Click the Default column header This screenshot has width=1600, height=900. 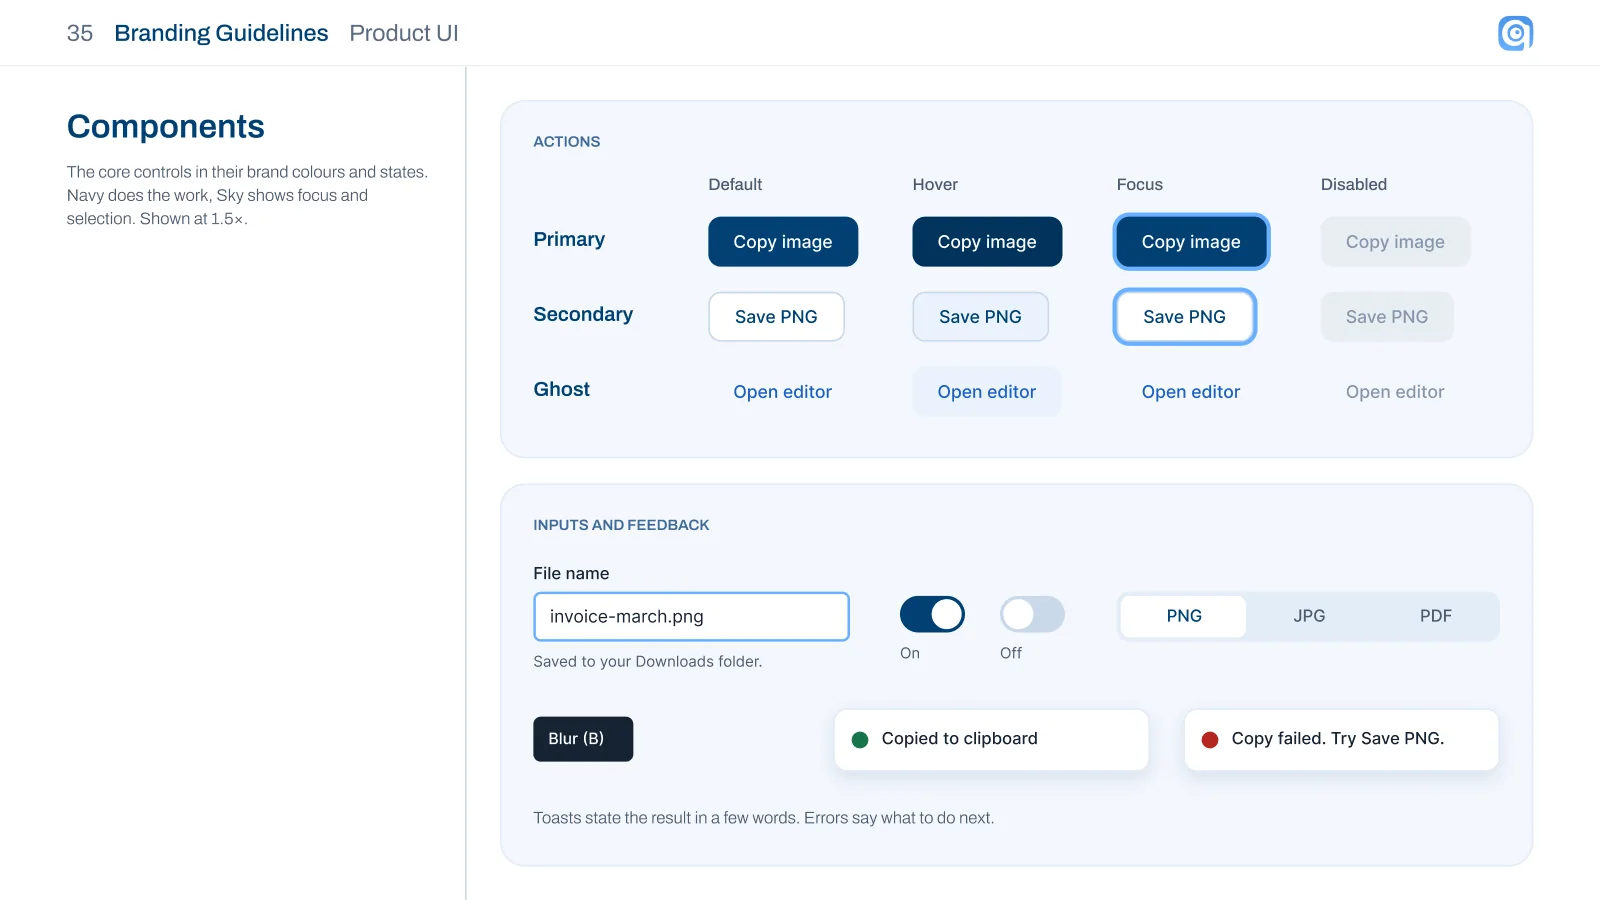click(x=735, y=184)
